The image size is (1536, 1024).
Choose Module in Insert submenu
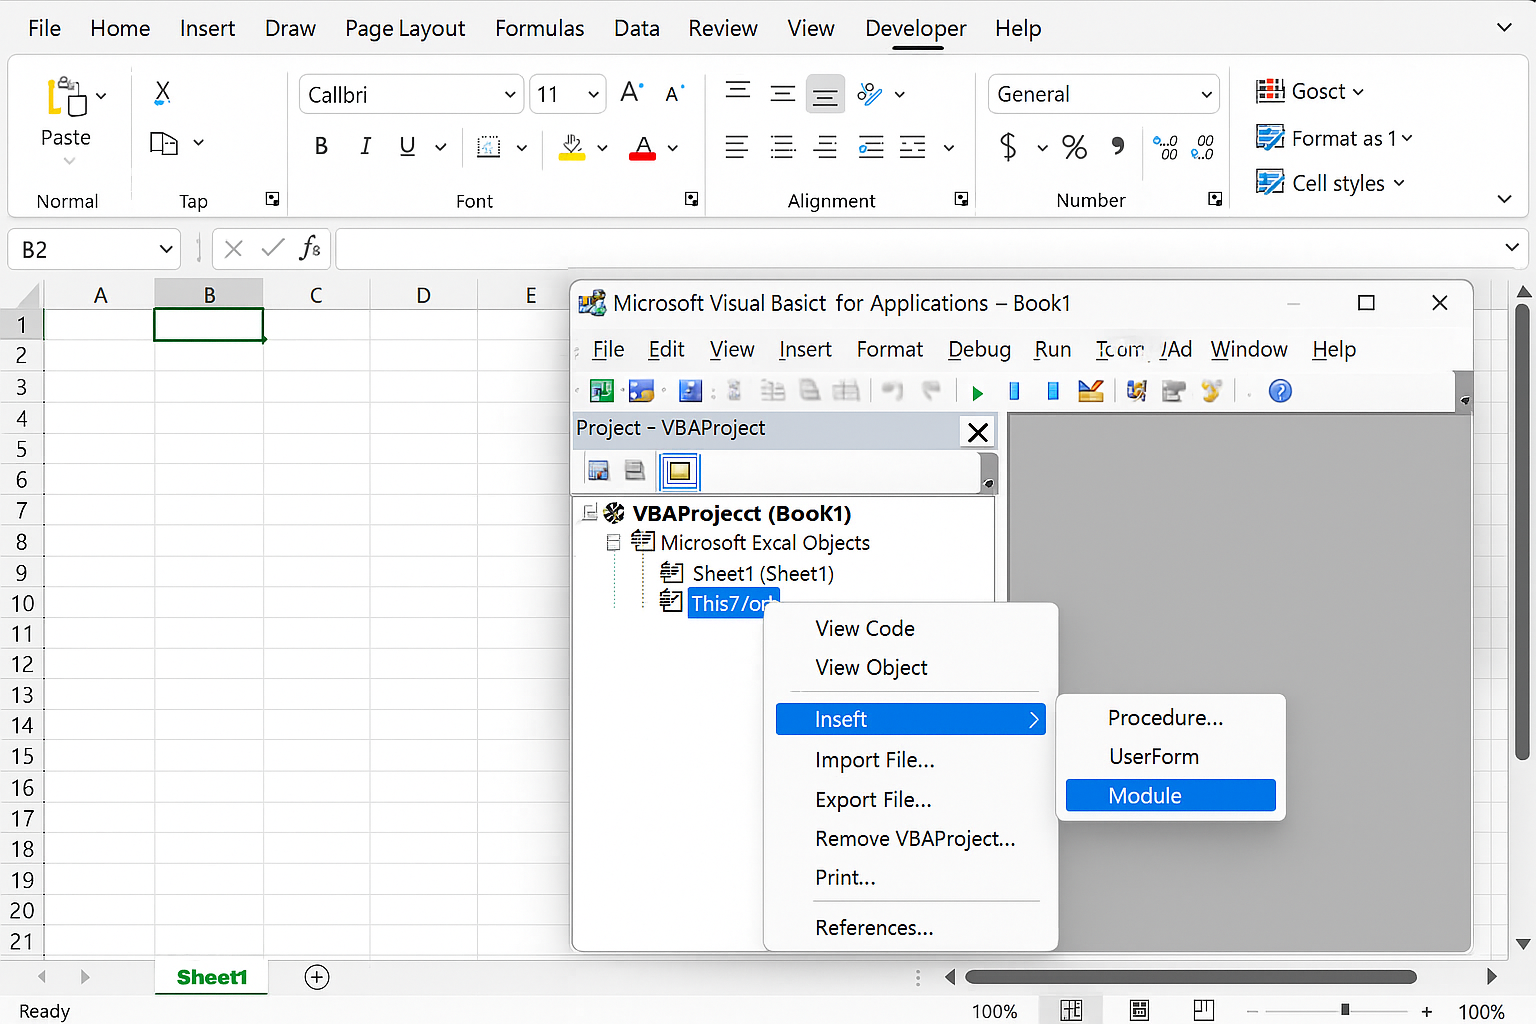(x=1171, y=795)
